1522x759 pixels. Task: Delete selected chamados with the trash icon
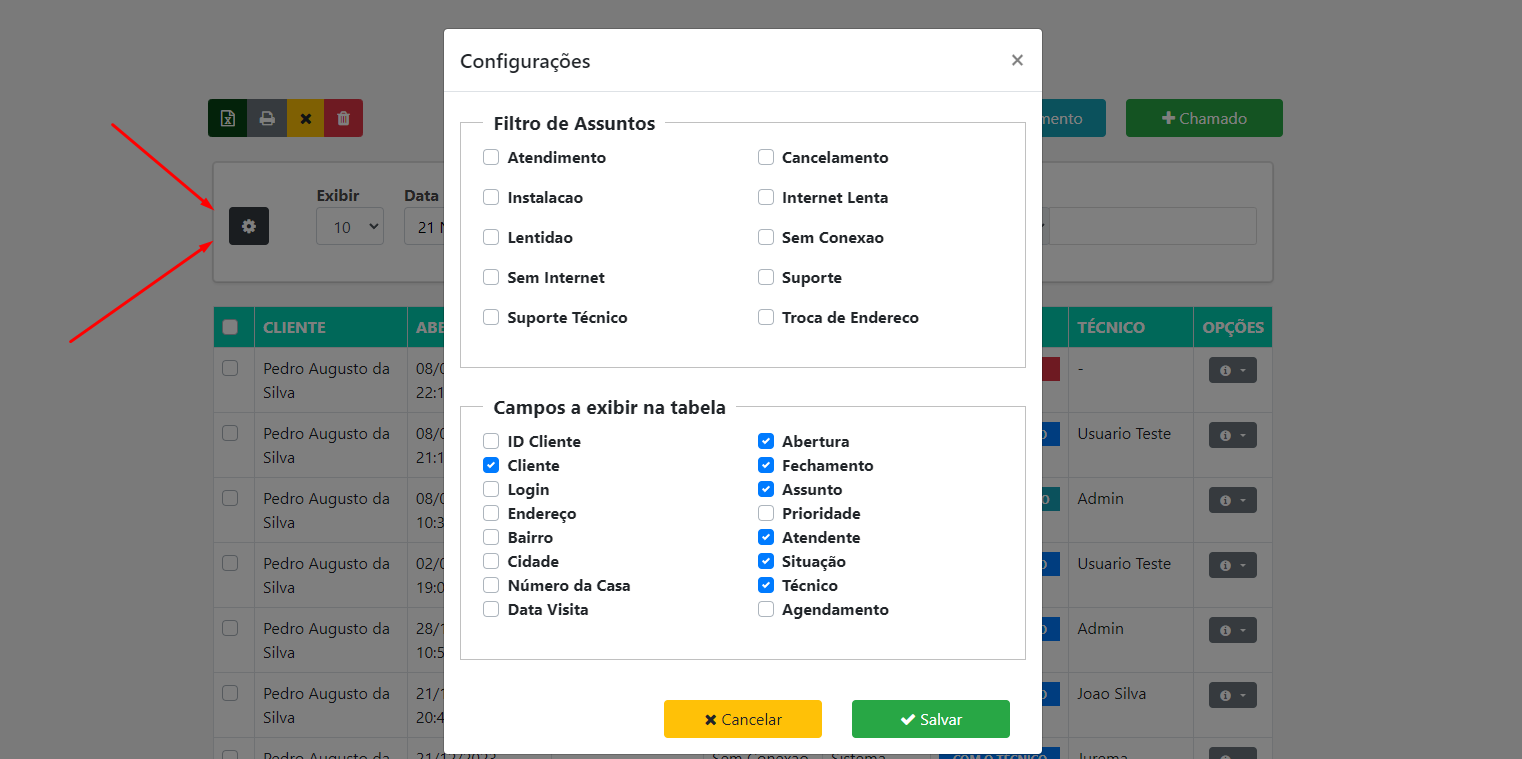pyautogui.click(x=343, y=118)
